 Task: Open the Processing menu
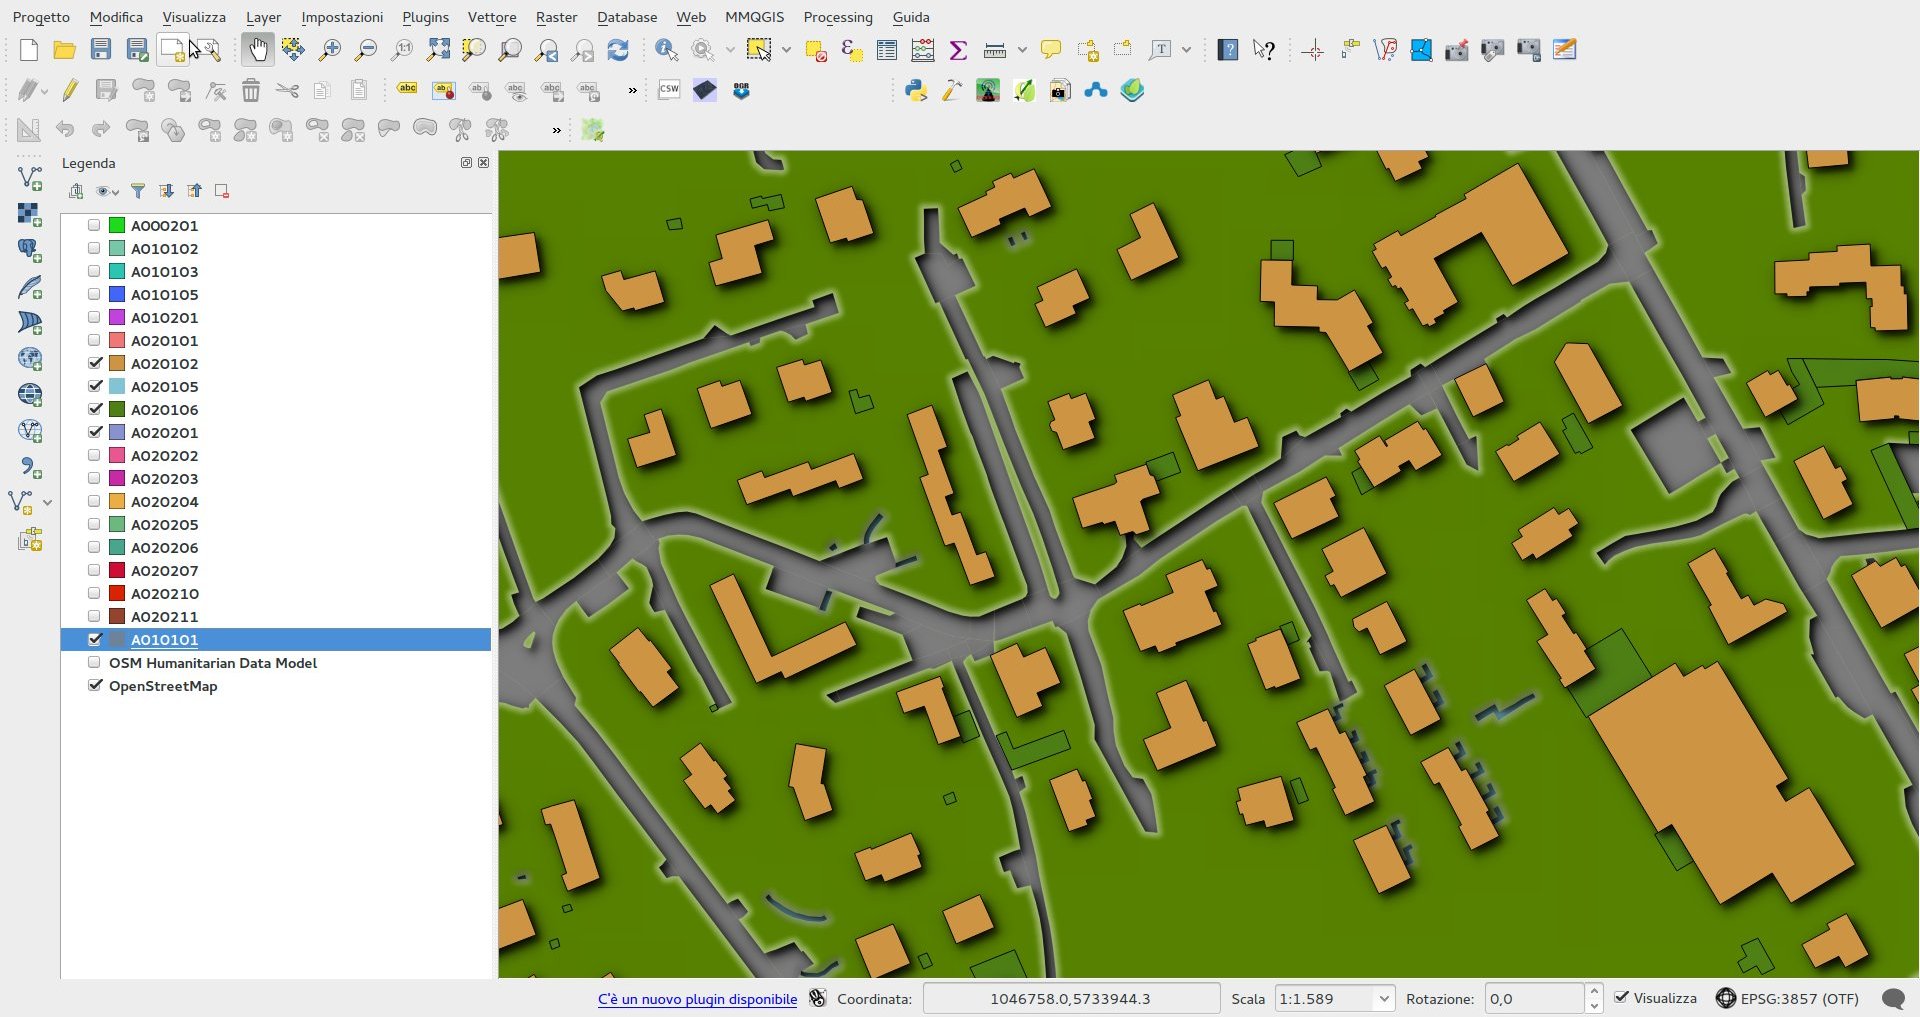pyautogui.click(x=838, y=17)
